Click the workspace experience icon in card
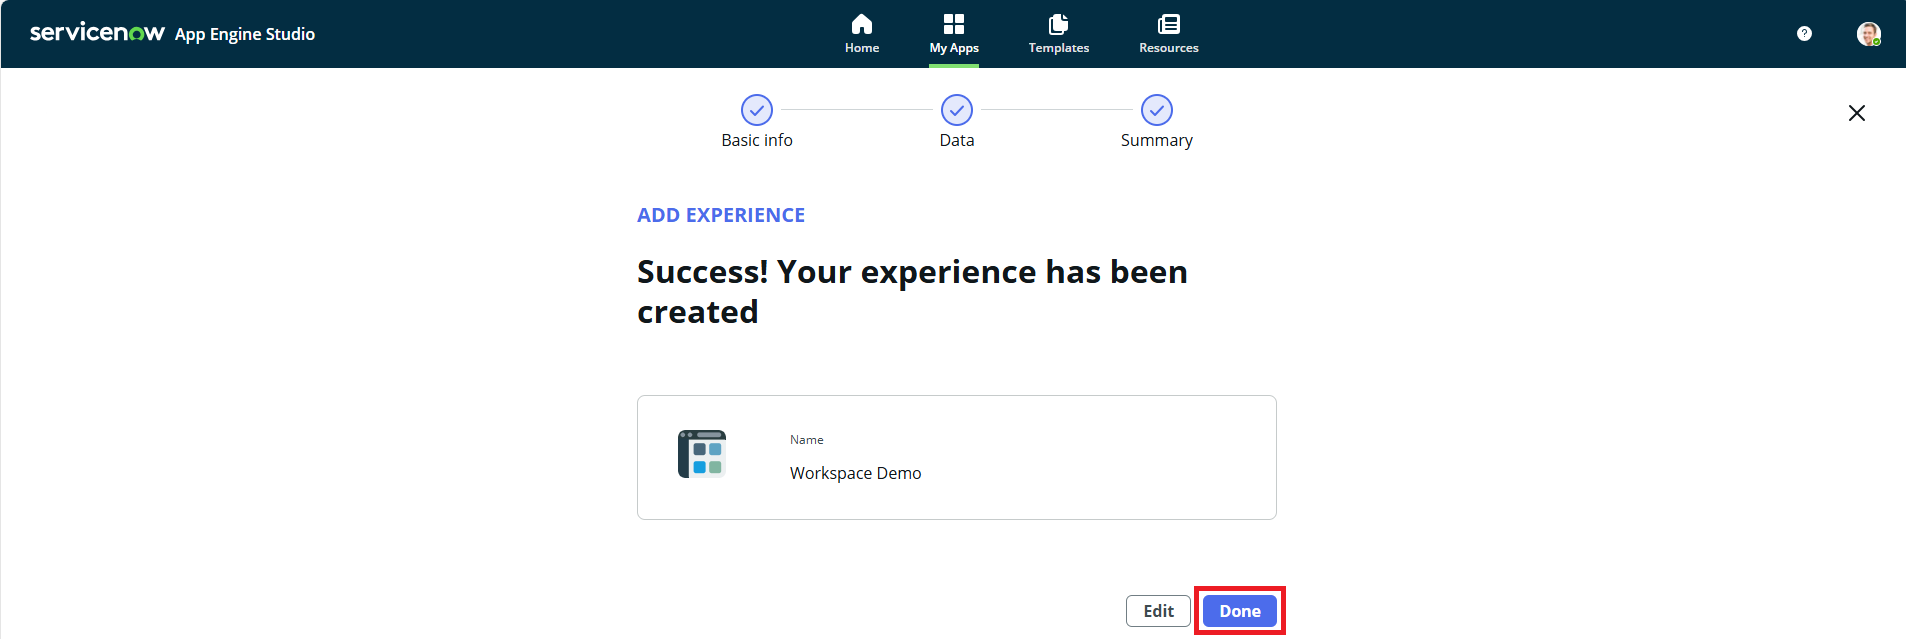The width and height of the screenshot is (1906, 639). pyautogui.click(x=702, y=455)
